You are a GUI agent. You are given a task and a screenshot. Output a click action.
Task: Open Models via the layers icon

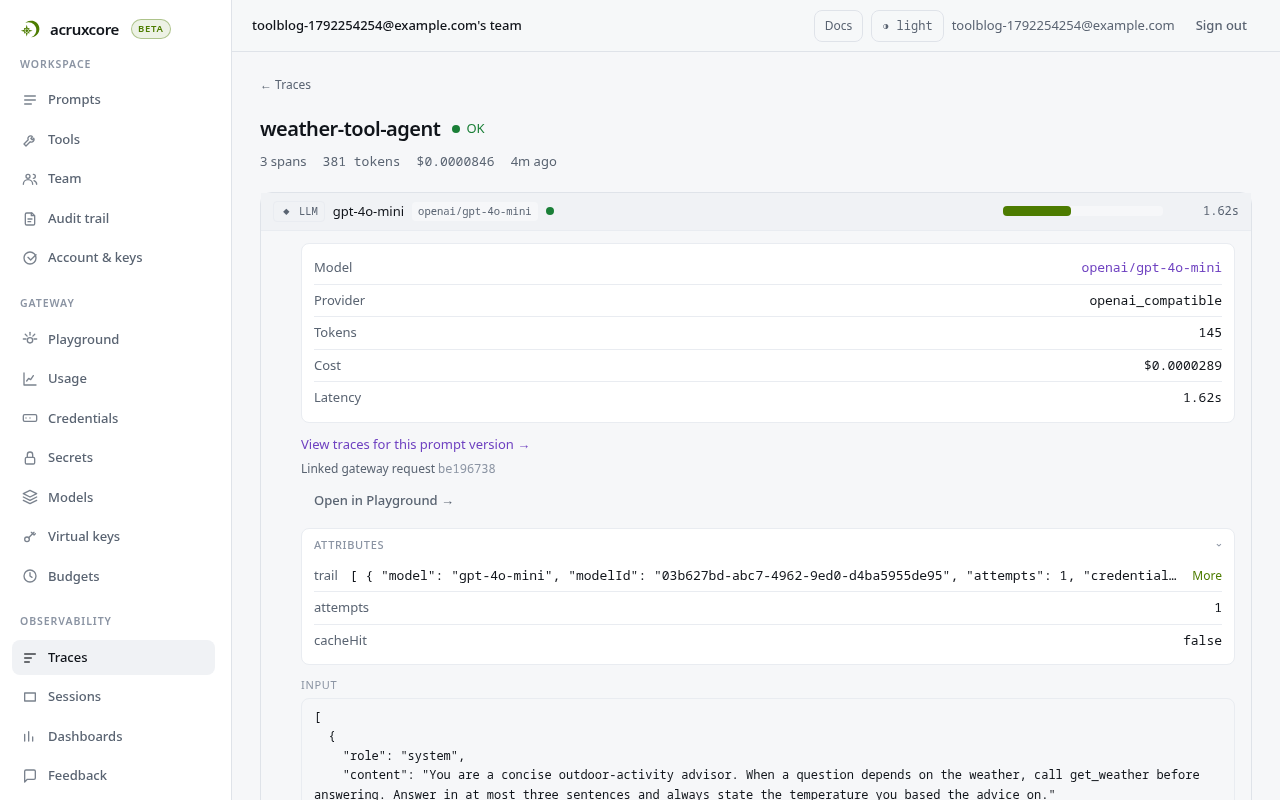click(x=30, y=498)
